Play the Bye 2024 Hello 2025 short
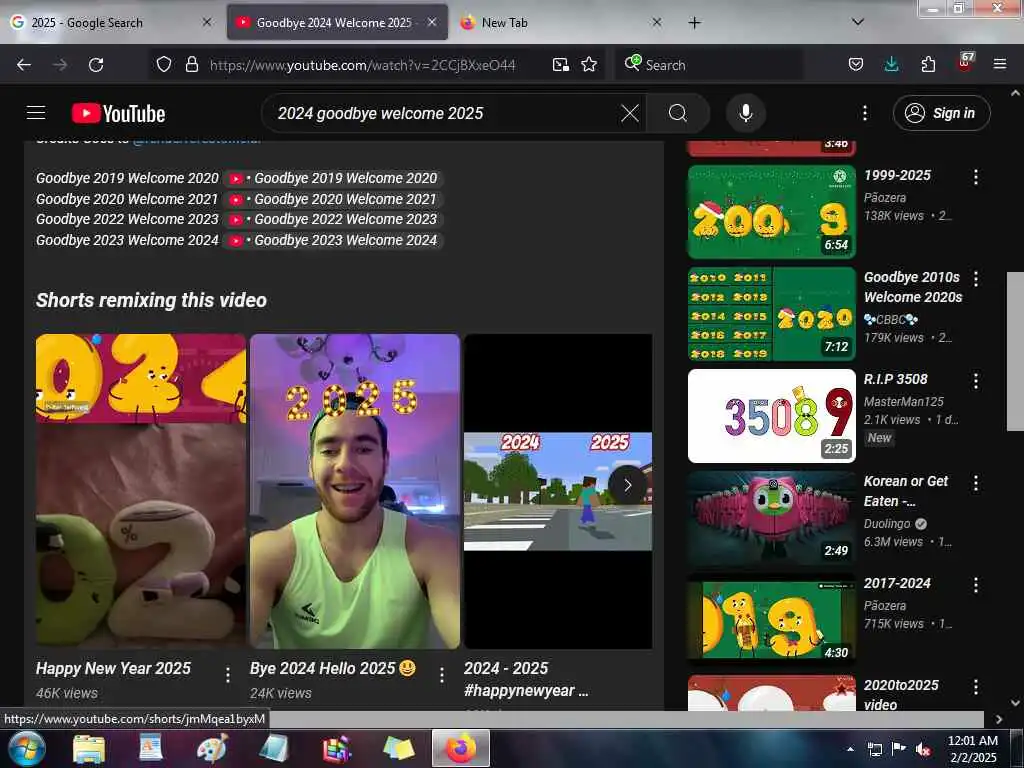Image resolution: width=1024 pixels, height=768 pixels. click(355, 491)
